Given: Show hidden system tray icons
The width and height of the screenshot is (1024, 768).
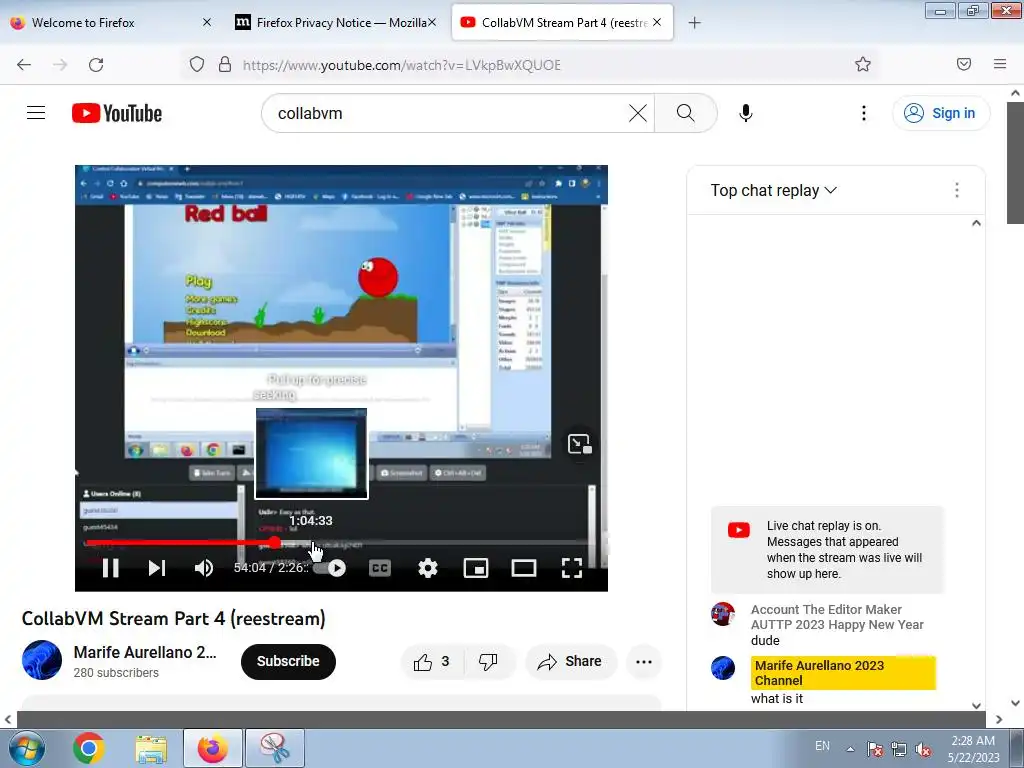Looking at the screenshot, I should pos(850,749).
